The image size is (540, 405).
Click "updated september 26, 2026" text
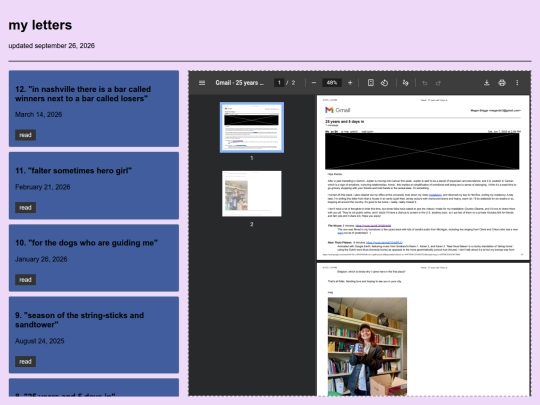52,45
